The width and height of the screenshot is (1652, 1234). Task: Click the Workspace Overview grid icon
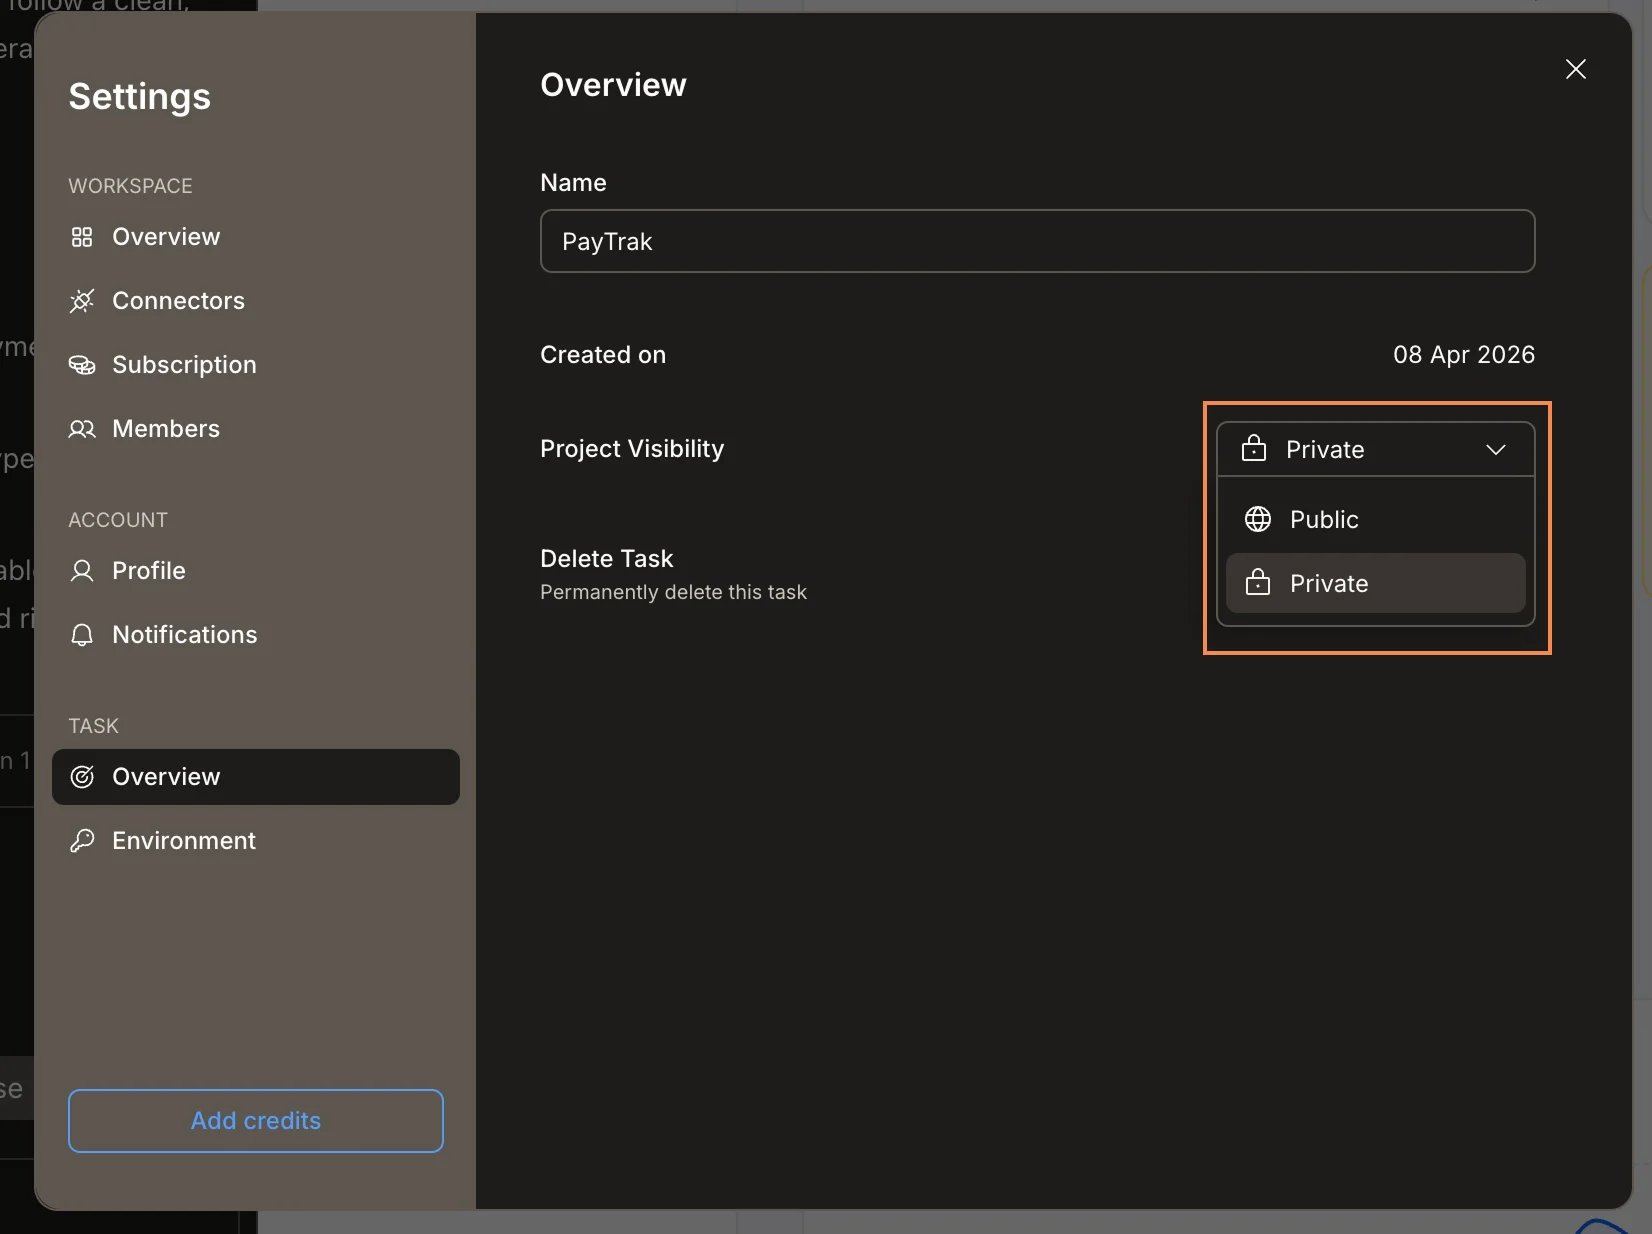(82, 237)
